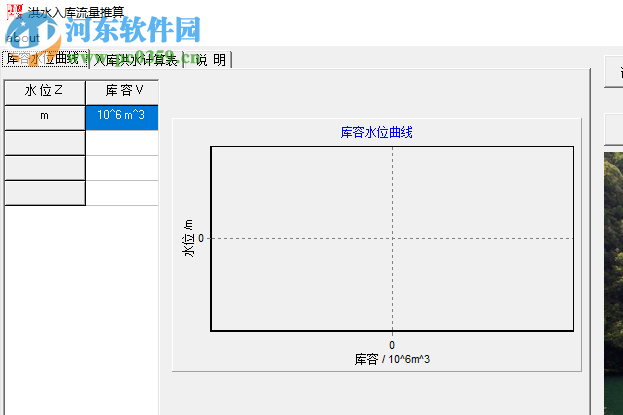Screen dimensions: 623x415
Task: Select the m unit cell under 水位Z
Action: pos(45,118)
